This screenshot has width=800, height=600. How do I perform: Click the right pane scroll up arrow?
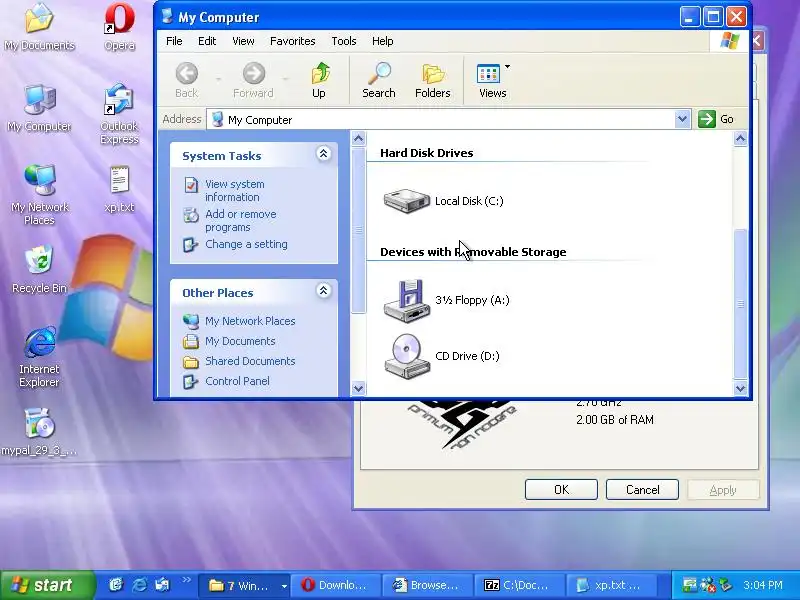coord(740,138)
